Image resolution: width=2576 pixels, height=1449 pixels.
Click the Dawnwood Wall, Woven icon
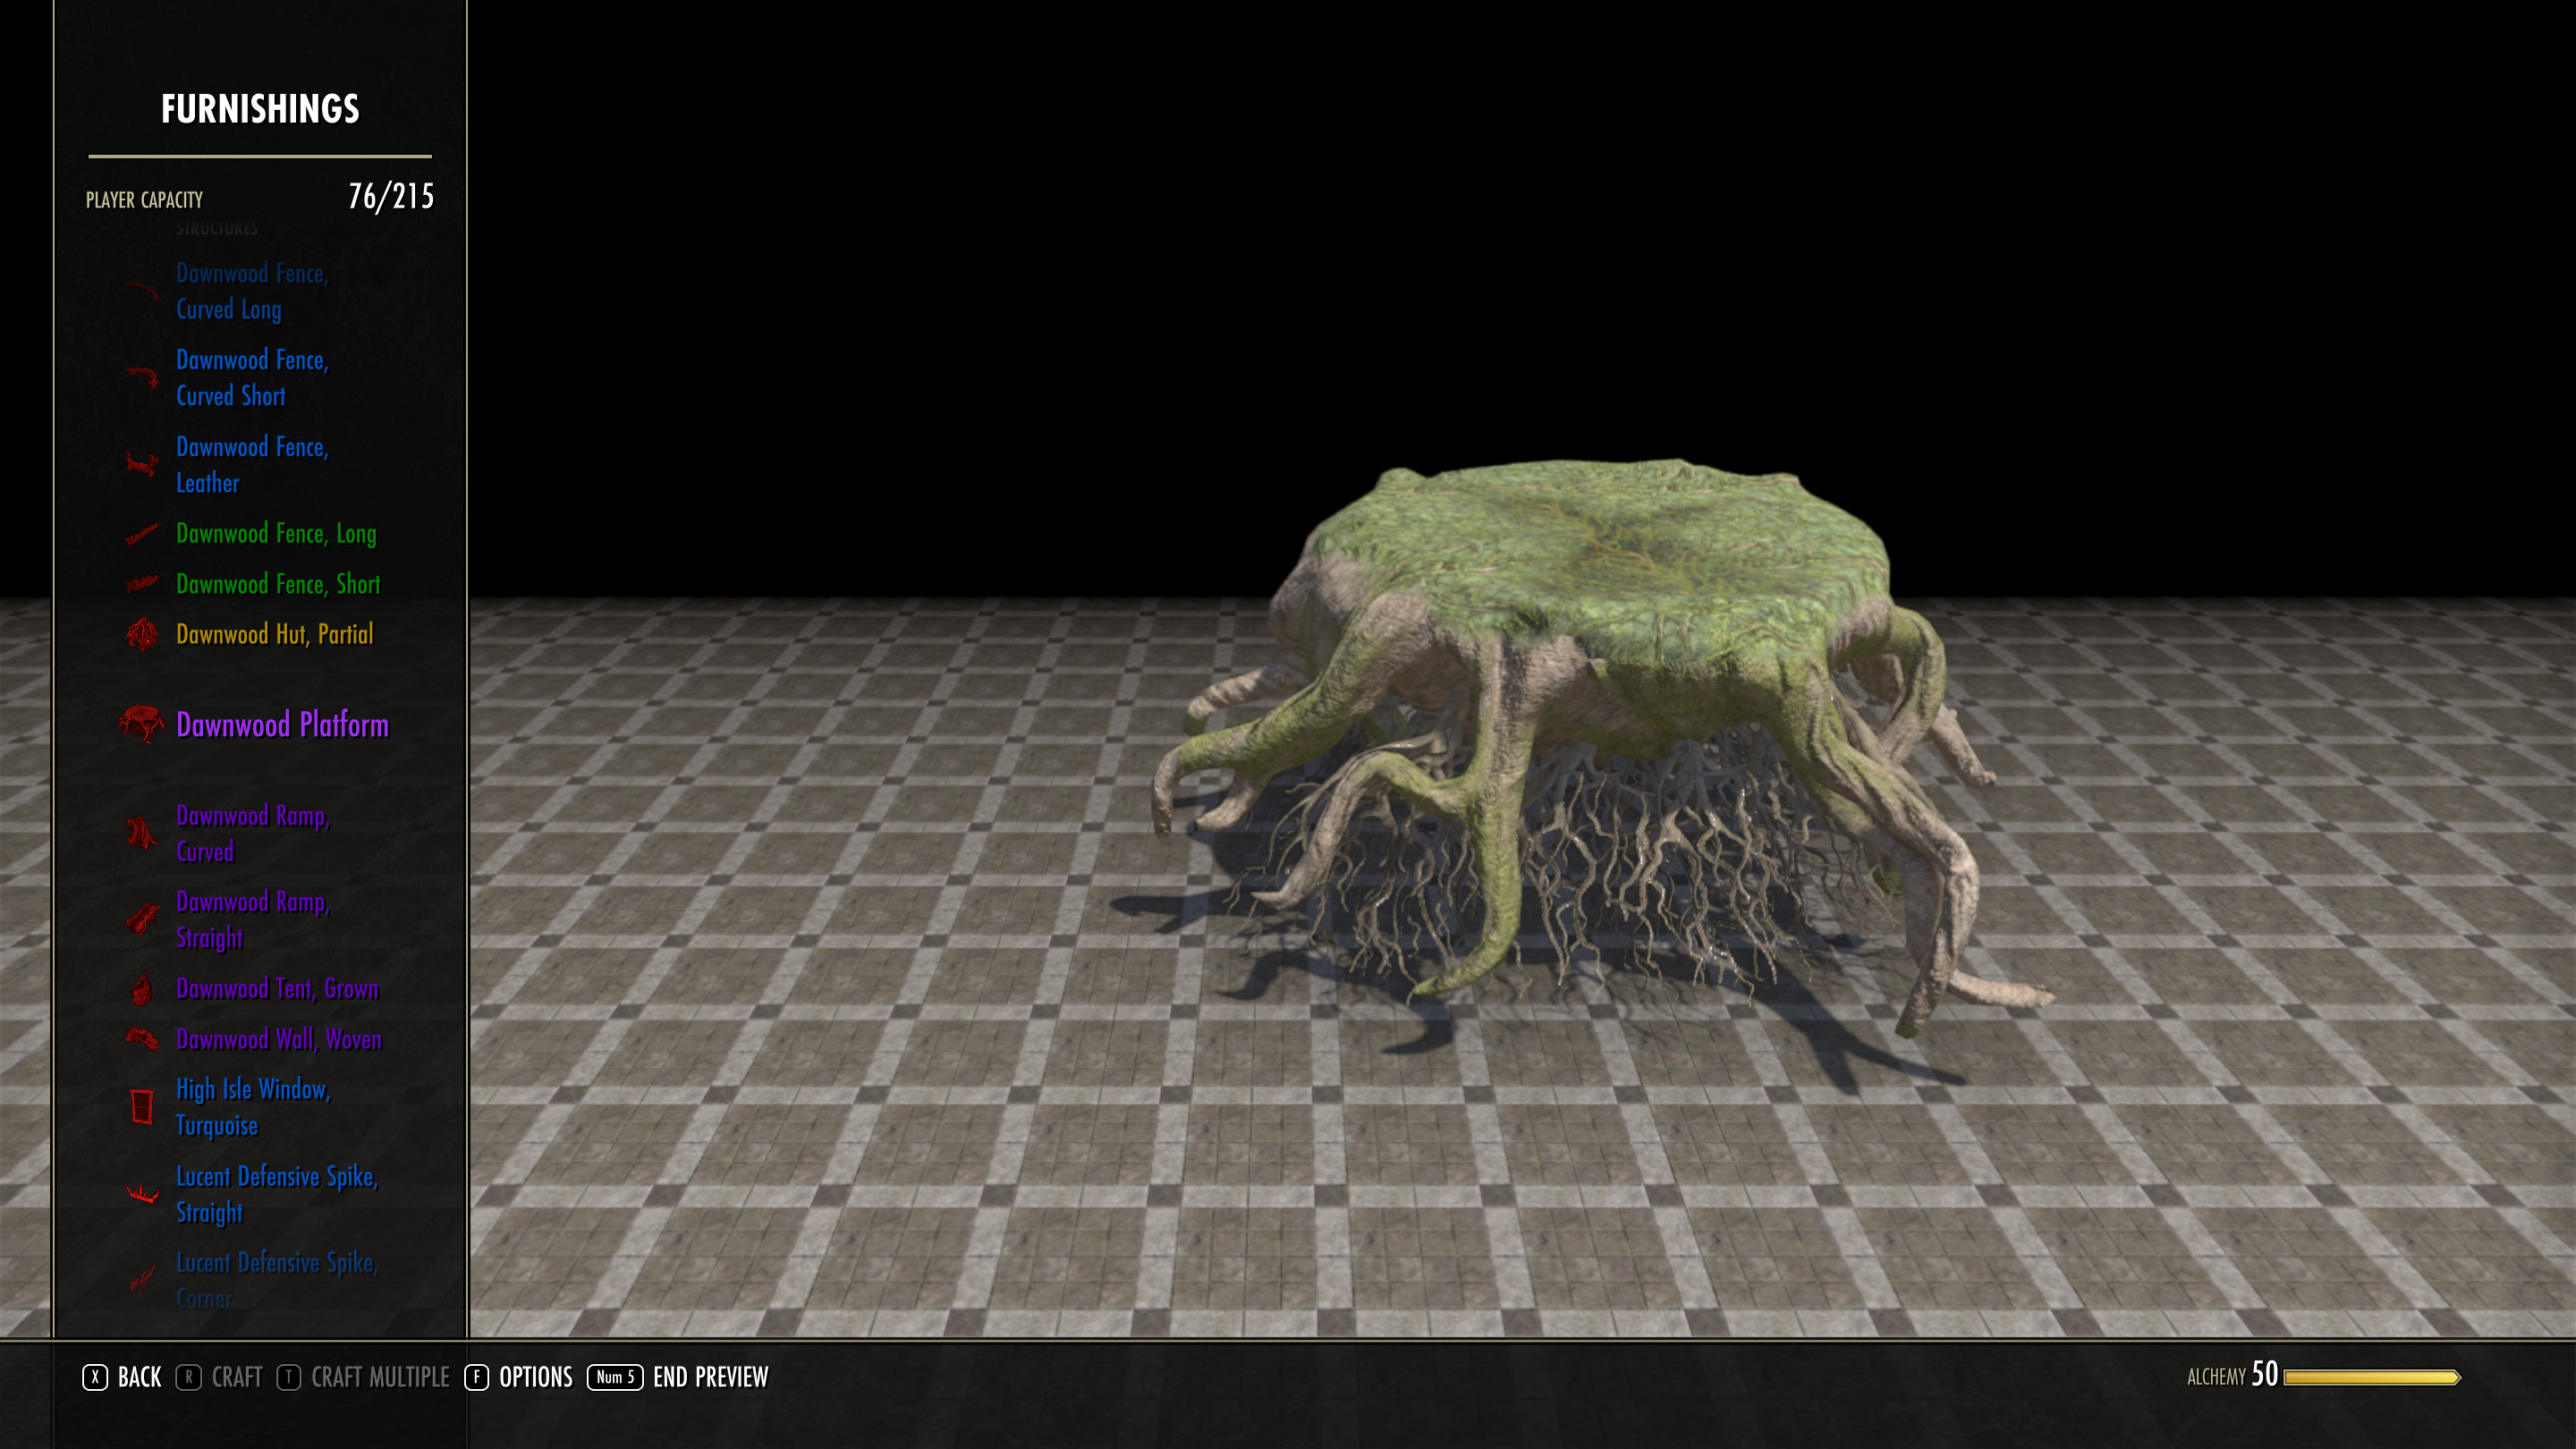tap(142, 1039)
